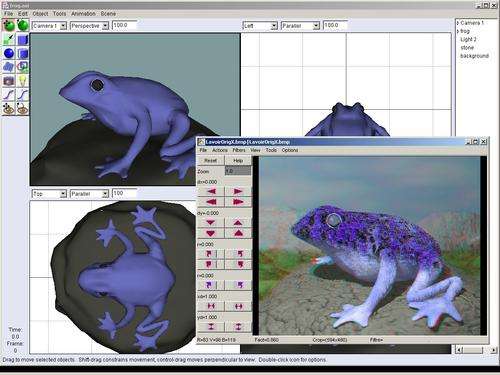Click the stereo frog image preview
The width and height of the screenshot is (500, 375).
coord(370,246)
